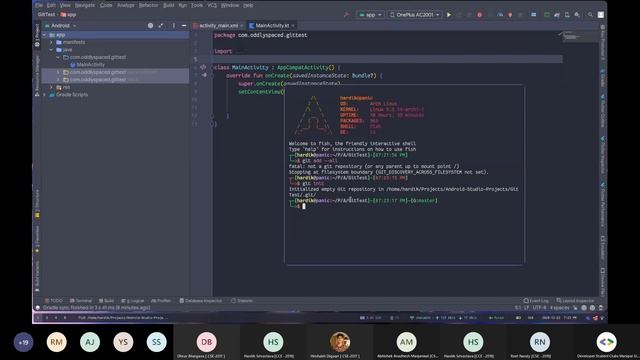Viewport: 640px width, 360px height.
Task: Click app breadcrumb in navigation bar
Action: 69,15
